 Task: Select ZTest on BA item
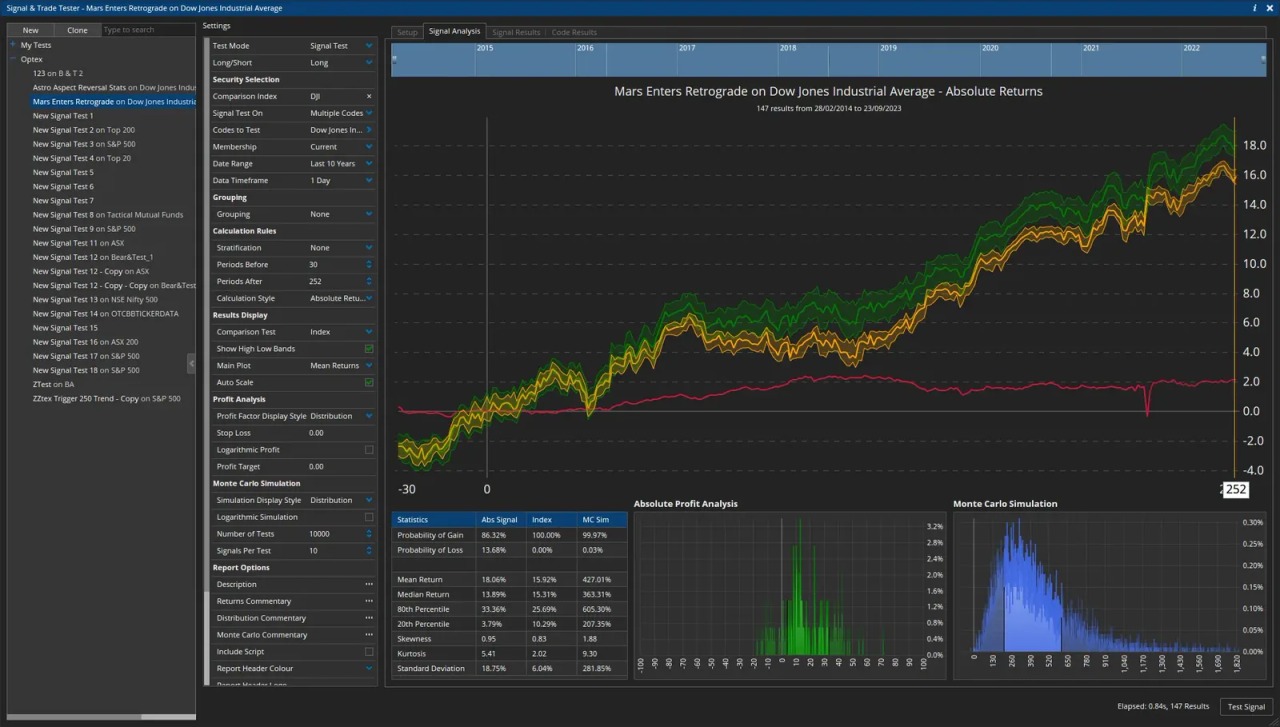tap(53, 384)
